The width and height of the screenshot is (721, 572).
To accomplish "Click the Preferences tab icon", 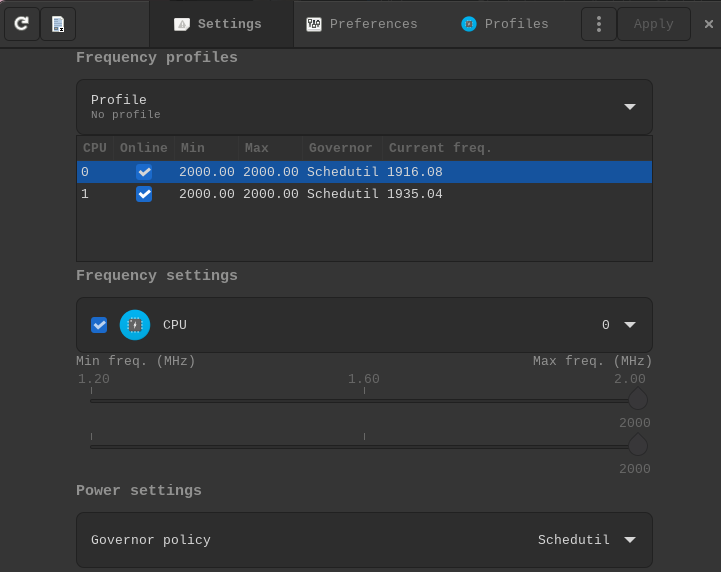I will (314, 24).
